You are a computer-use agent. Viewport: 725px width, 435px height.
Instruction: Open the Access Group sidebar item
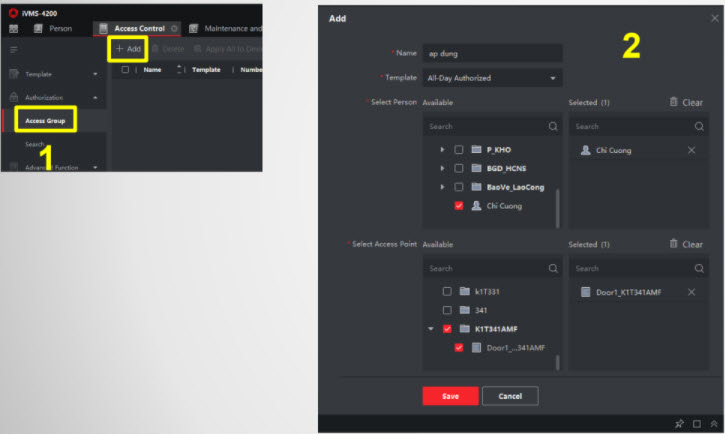coord(45,120)
